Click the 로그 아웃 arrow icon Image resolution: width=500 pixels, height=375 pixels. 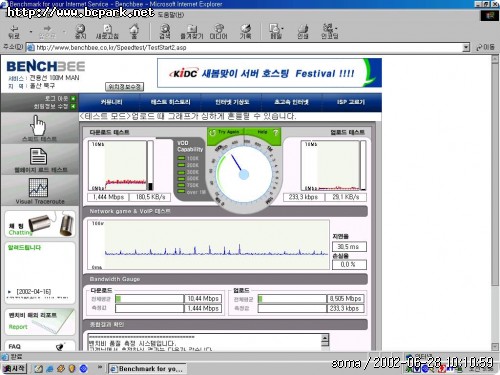[x=73, y=98]
